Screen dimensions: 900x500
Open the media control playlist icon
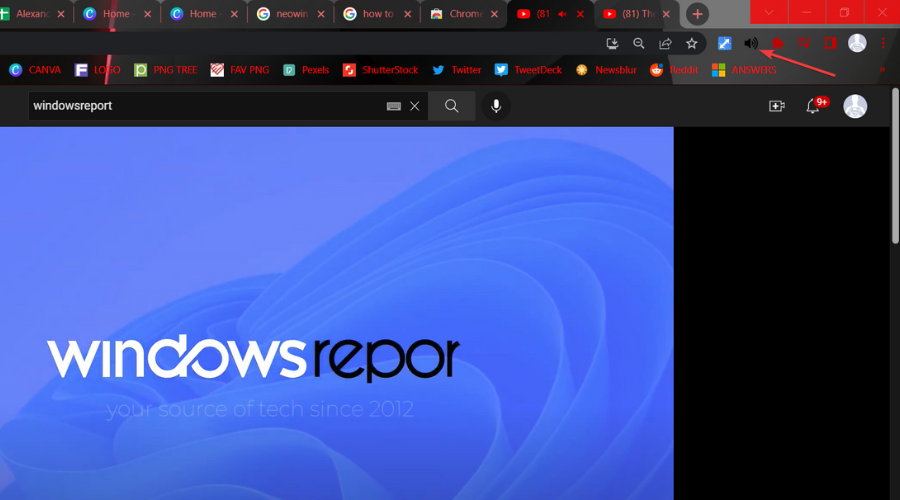(x=804, y=44)
